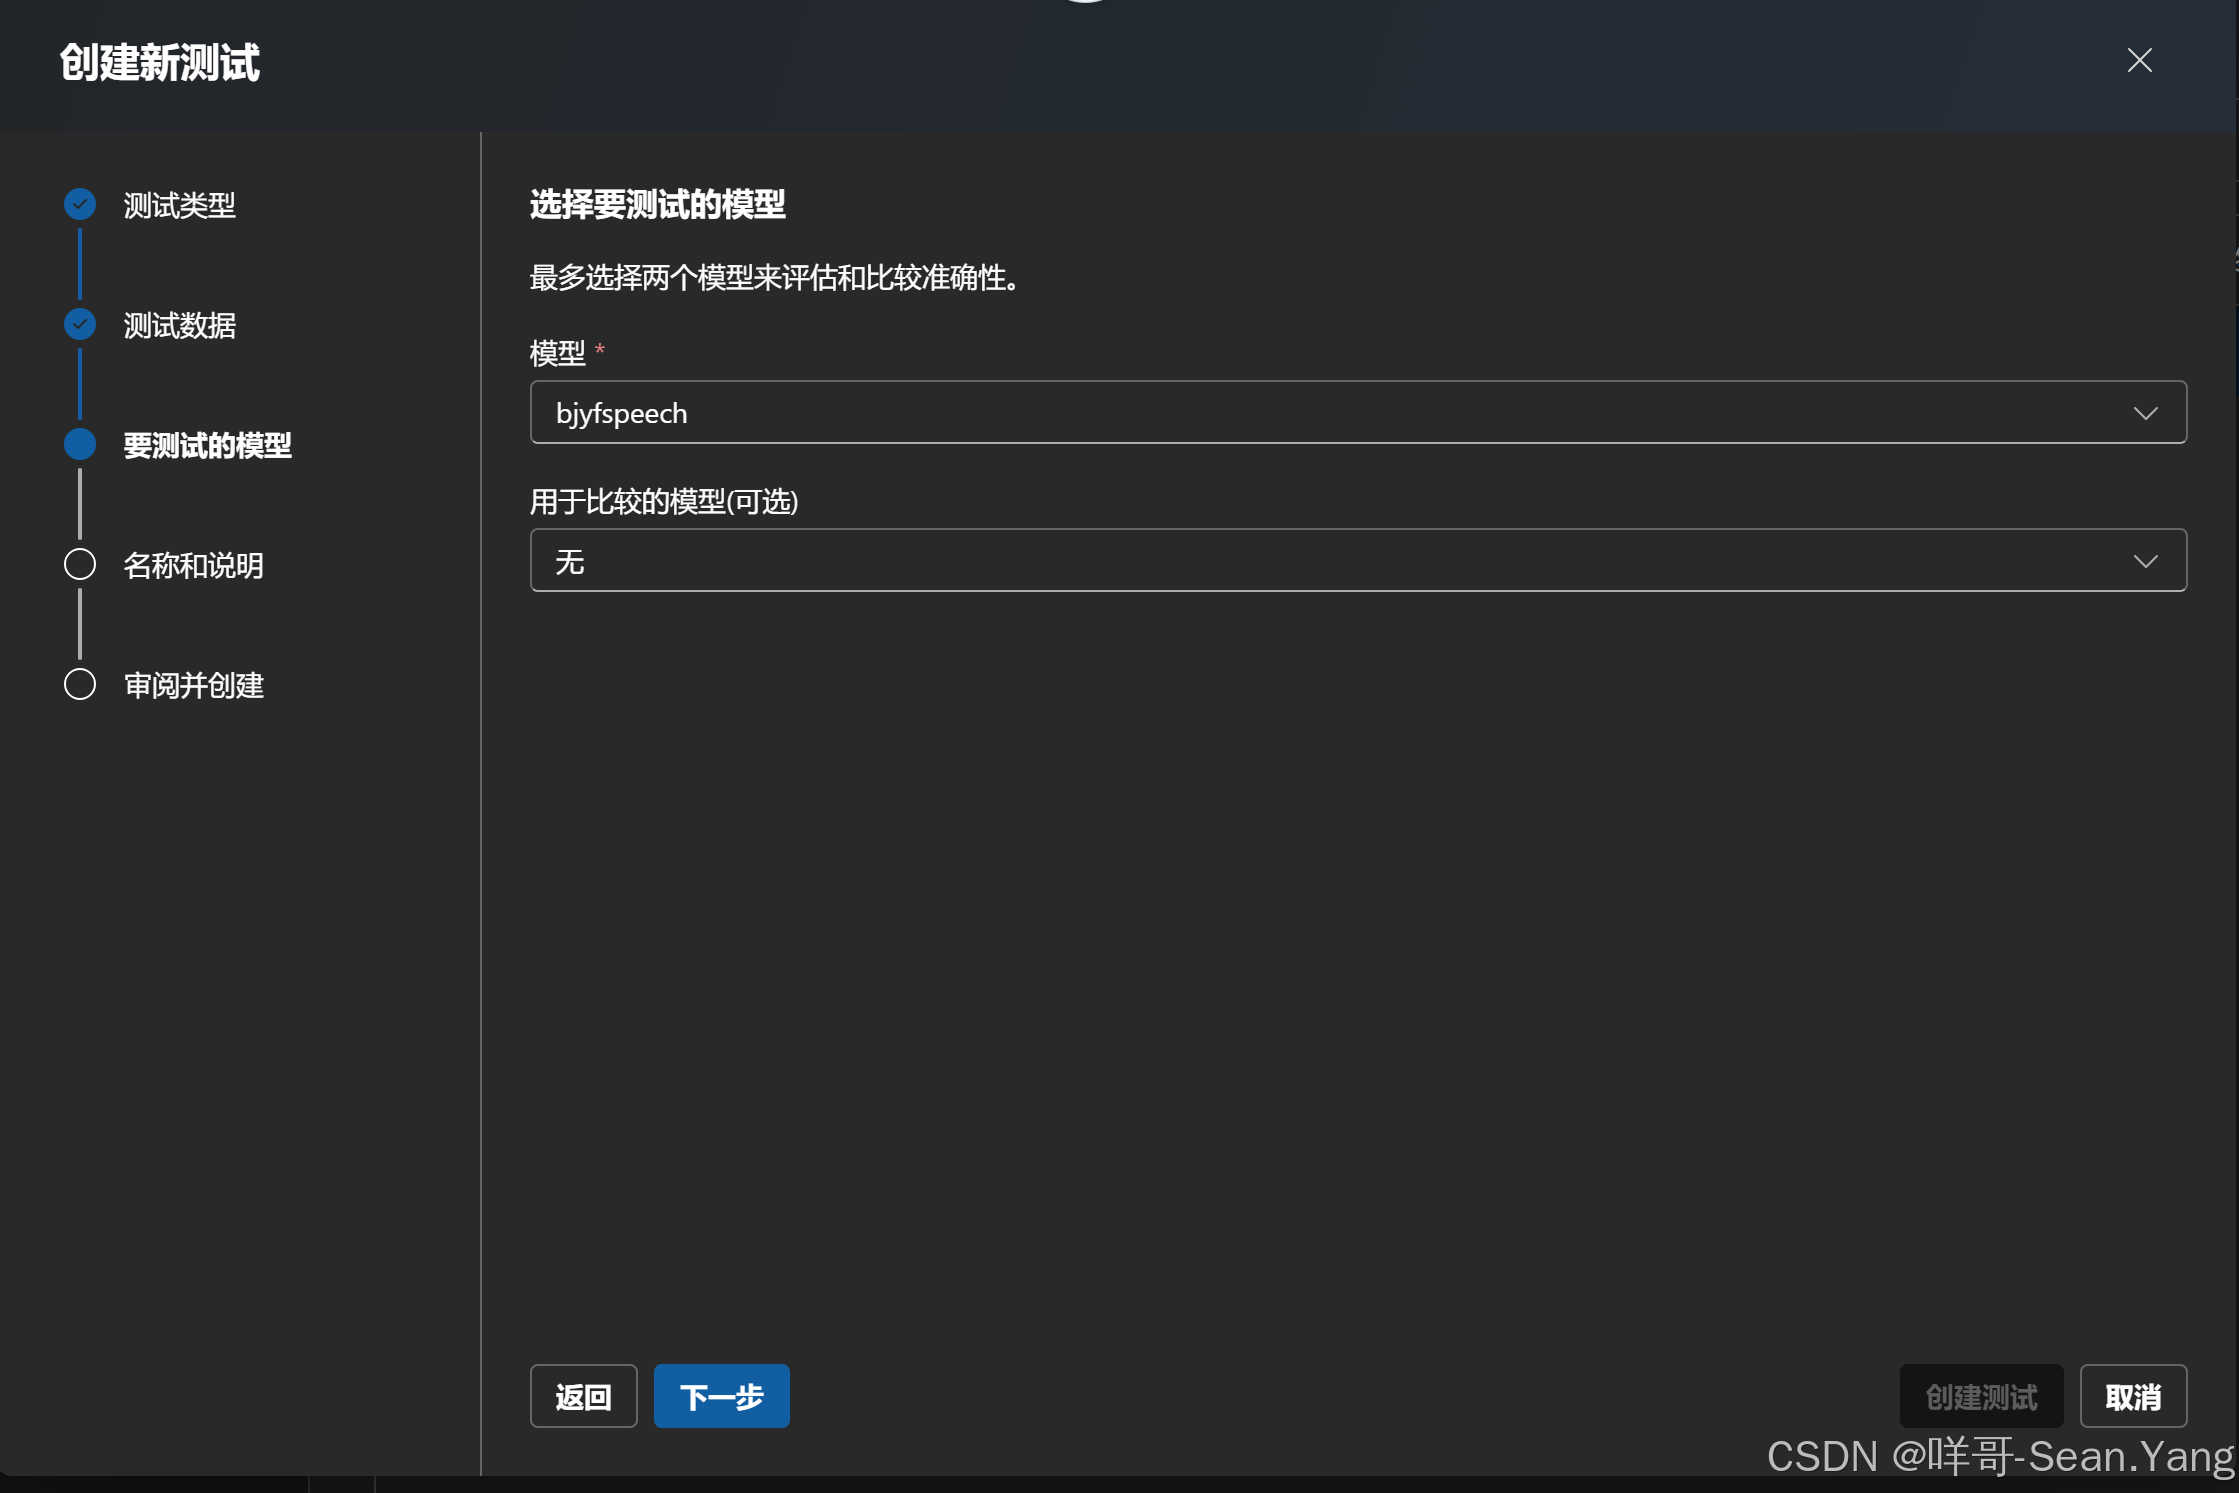Click the 创建测试 button
2239x1493 pixels.
(1981, 1396)
